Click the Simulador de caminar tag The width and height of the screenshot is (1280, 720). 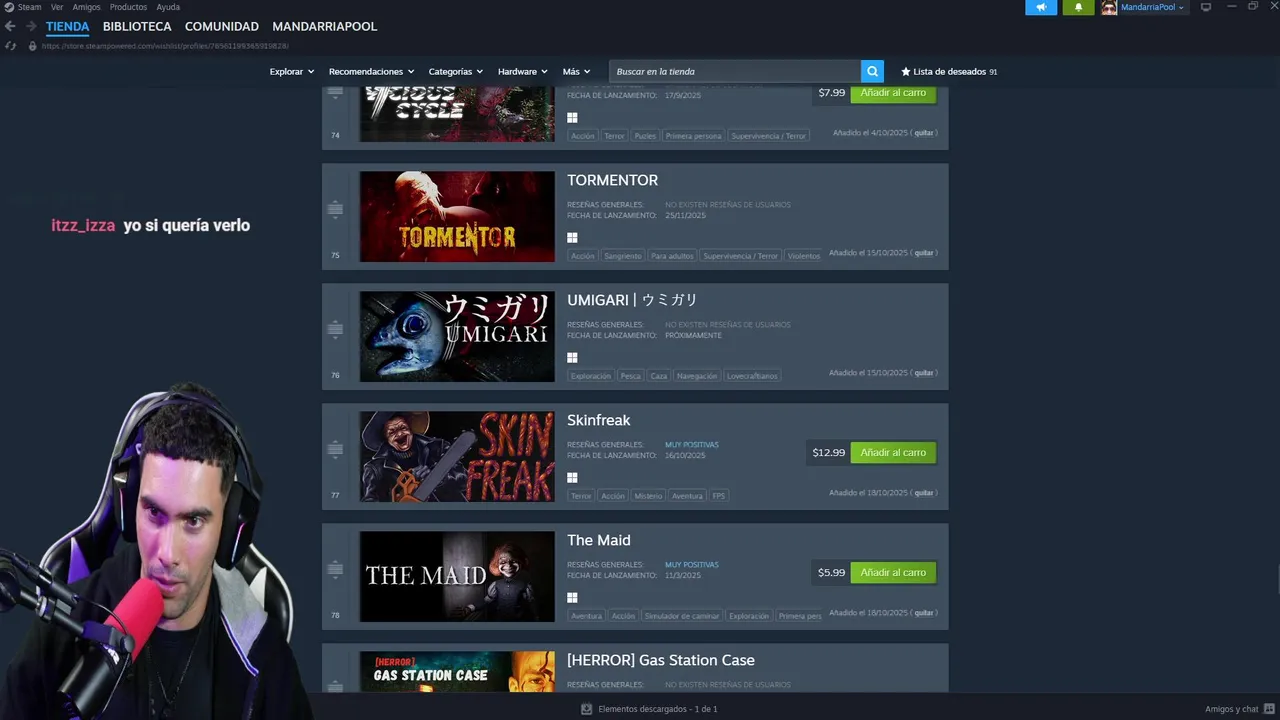[x=681, y=616]
